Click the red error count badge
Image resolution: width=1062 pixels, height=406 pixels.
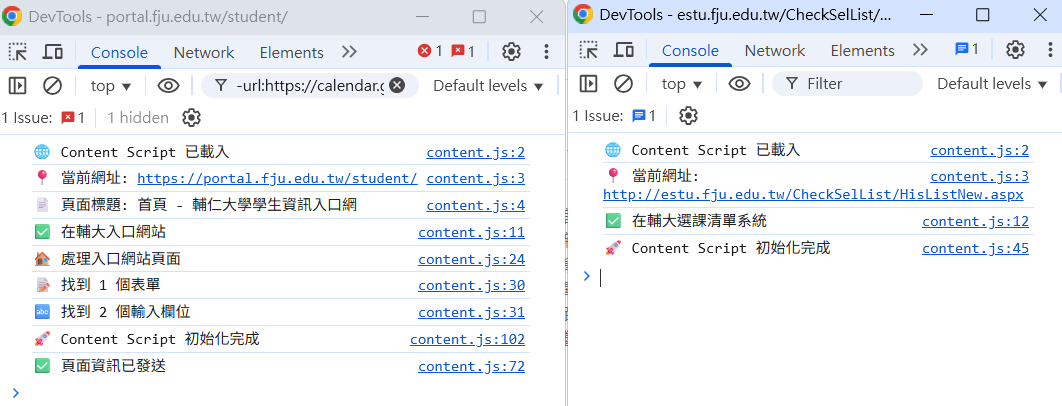(430, 52)
